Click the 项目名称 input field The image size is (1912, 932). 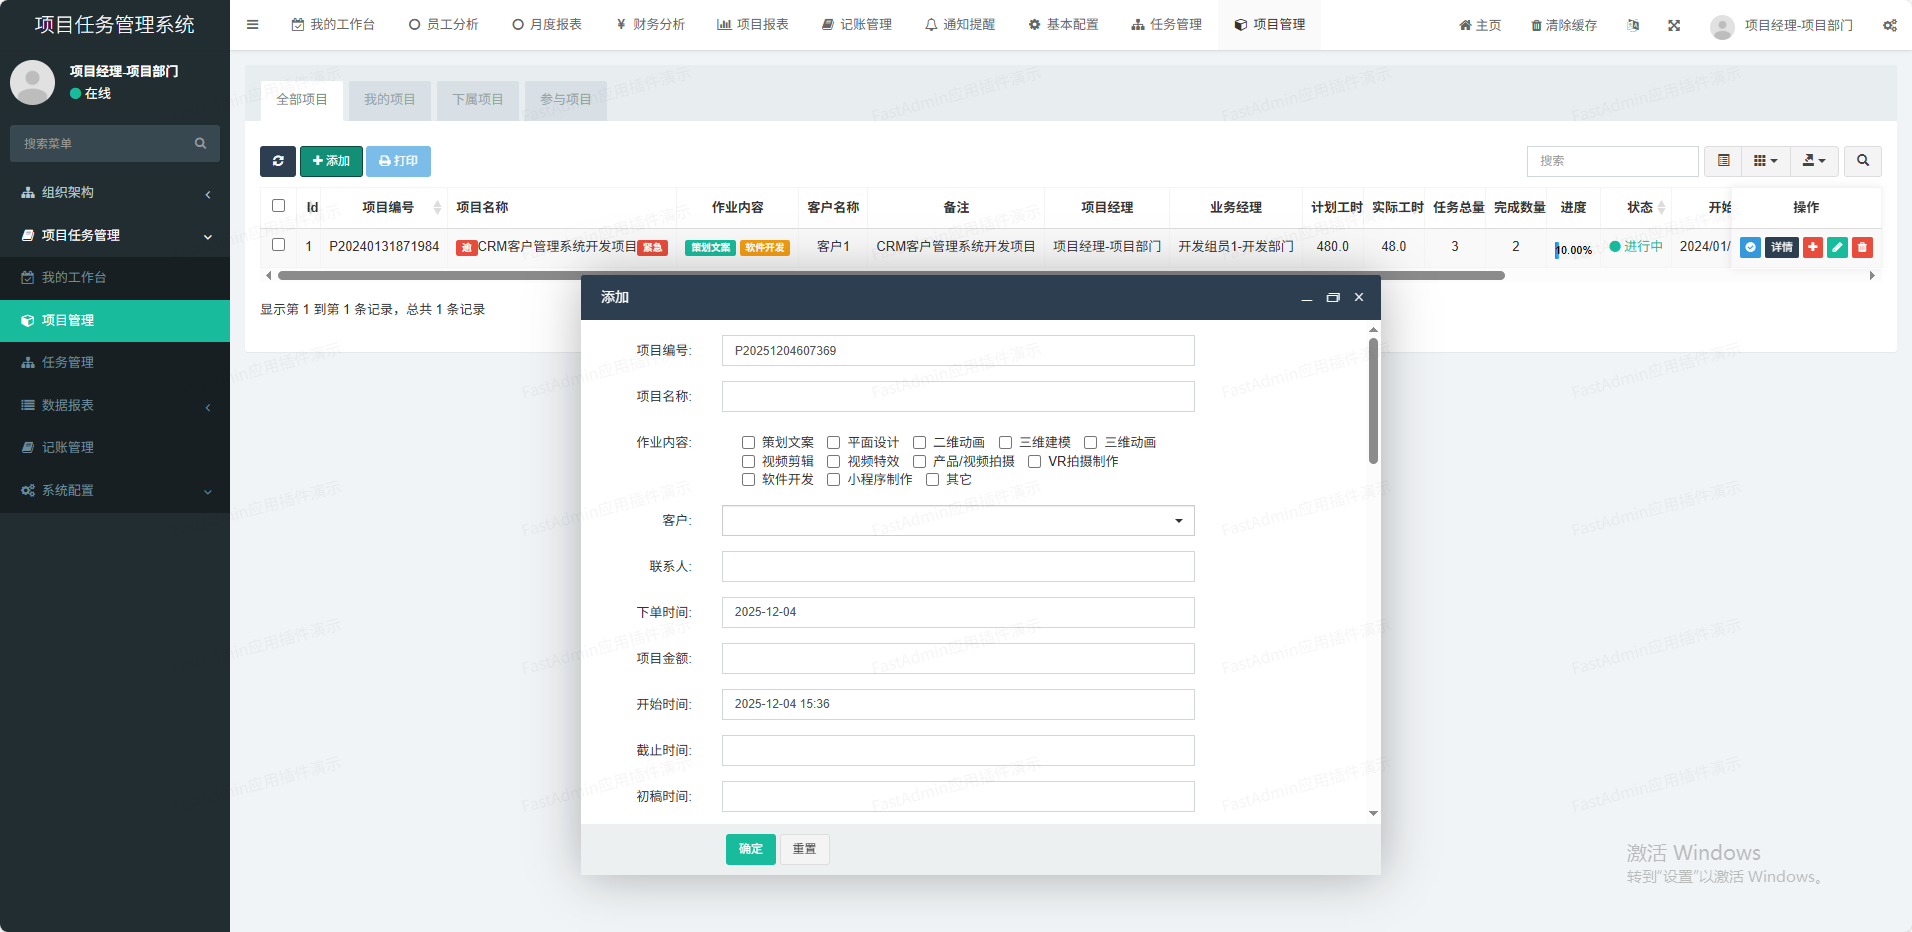[x=957, y=396]
